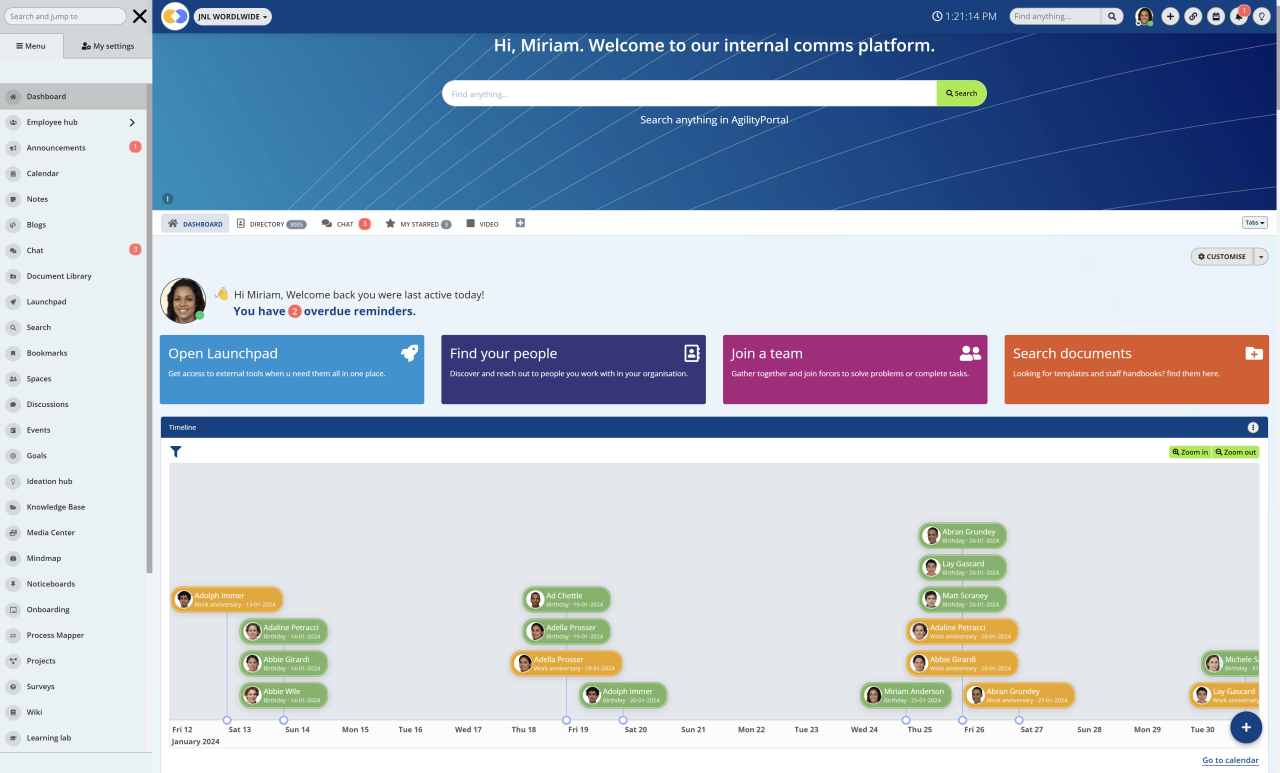Click the link/quick-links icon in the top bar
Viewport: 1280px width, 773px height.
[x=1193, y=16]
